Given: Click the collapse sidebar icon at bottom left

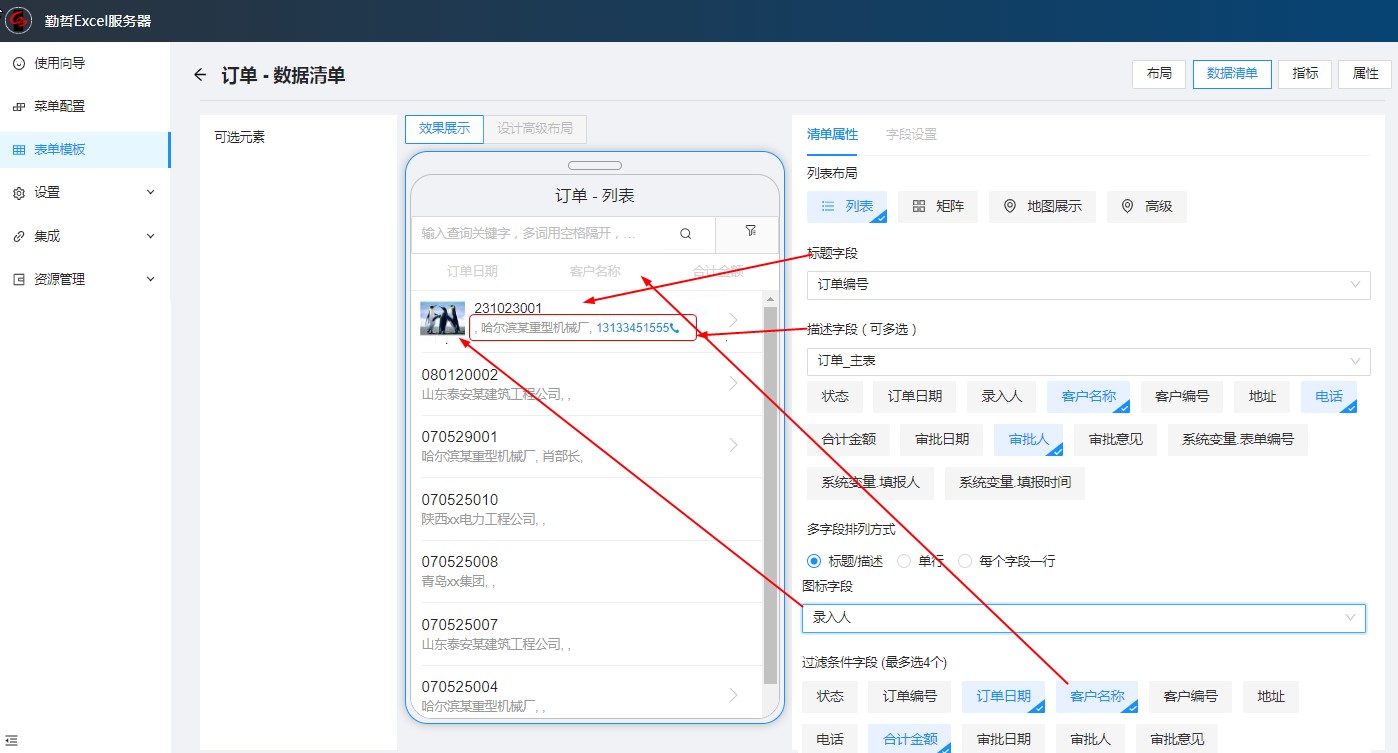Looking at the screenshot, I should [x=12, y=740].
